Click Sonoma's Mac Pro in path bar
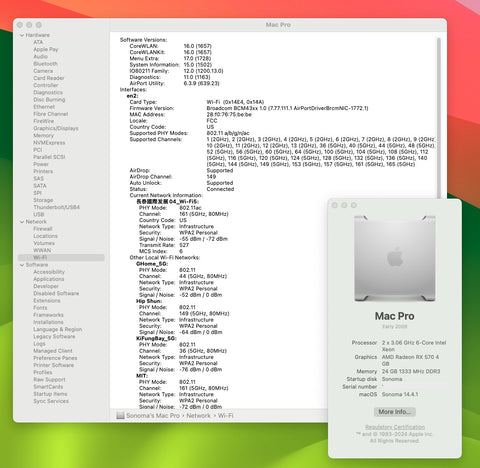This screenshot has width=480, height=468. (x=153, y=416)
